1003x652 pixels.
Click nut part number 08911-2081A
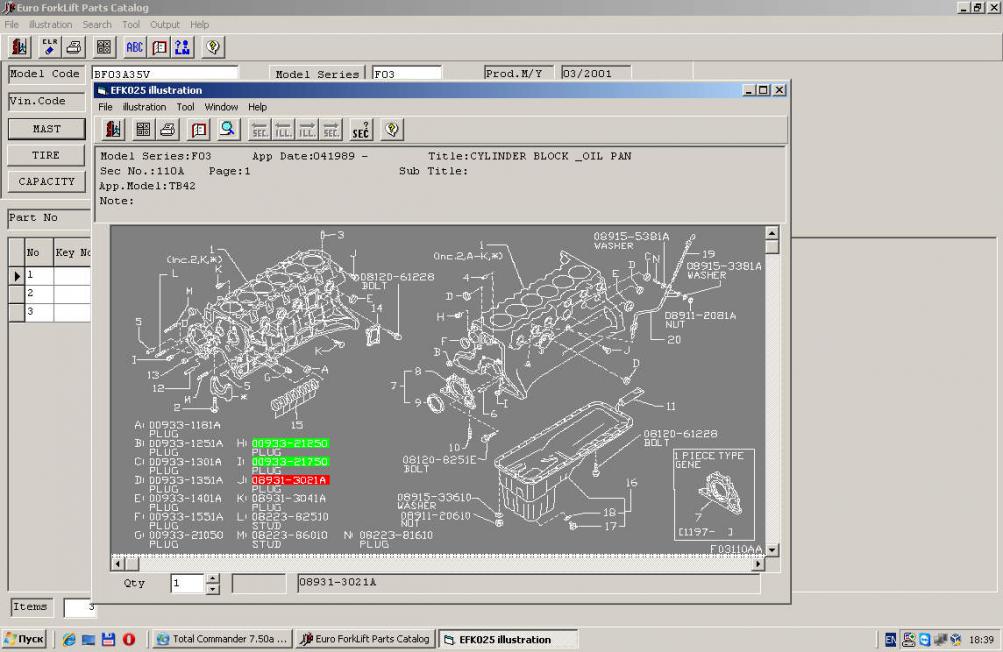click(x=700, y=315)
